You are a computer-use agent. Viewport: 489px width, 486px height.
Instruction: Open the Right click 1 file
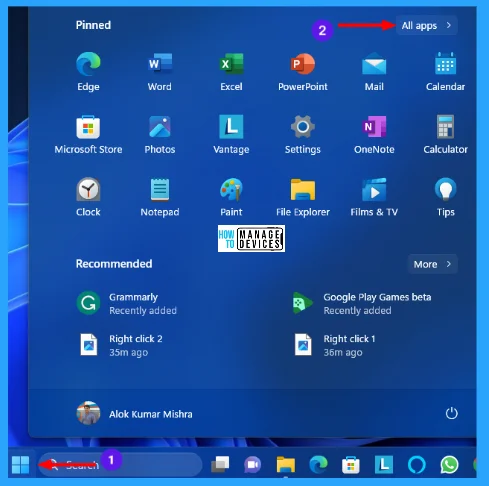335,345
